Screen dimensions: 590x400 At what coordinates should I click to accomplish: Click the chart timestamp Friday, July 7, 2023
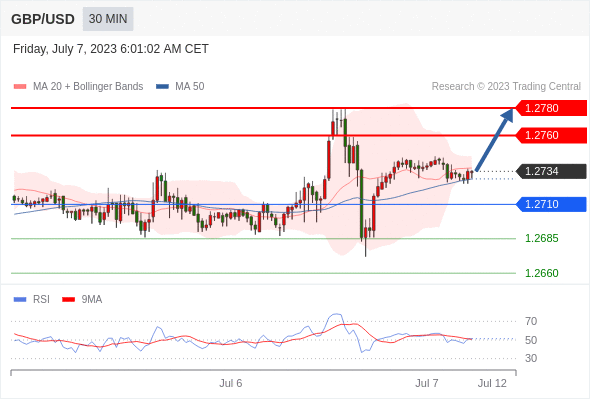pos(111,49)
